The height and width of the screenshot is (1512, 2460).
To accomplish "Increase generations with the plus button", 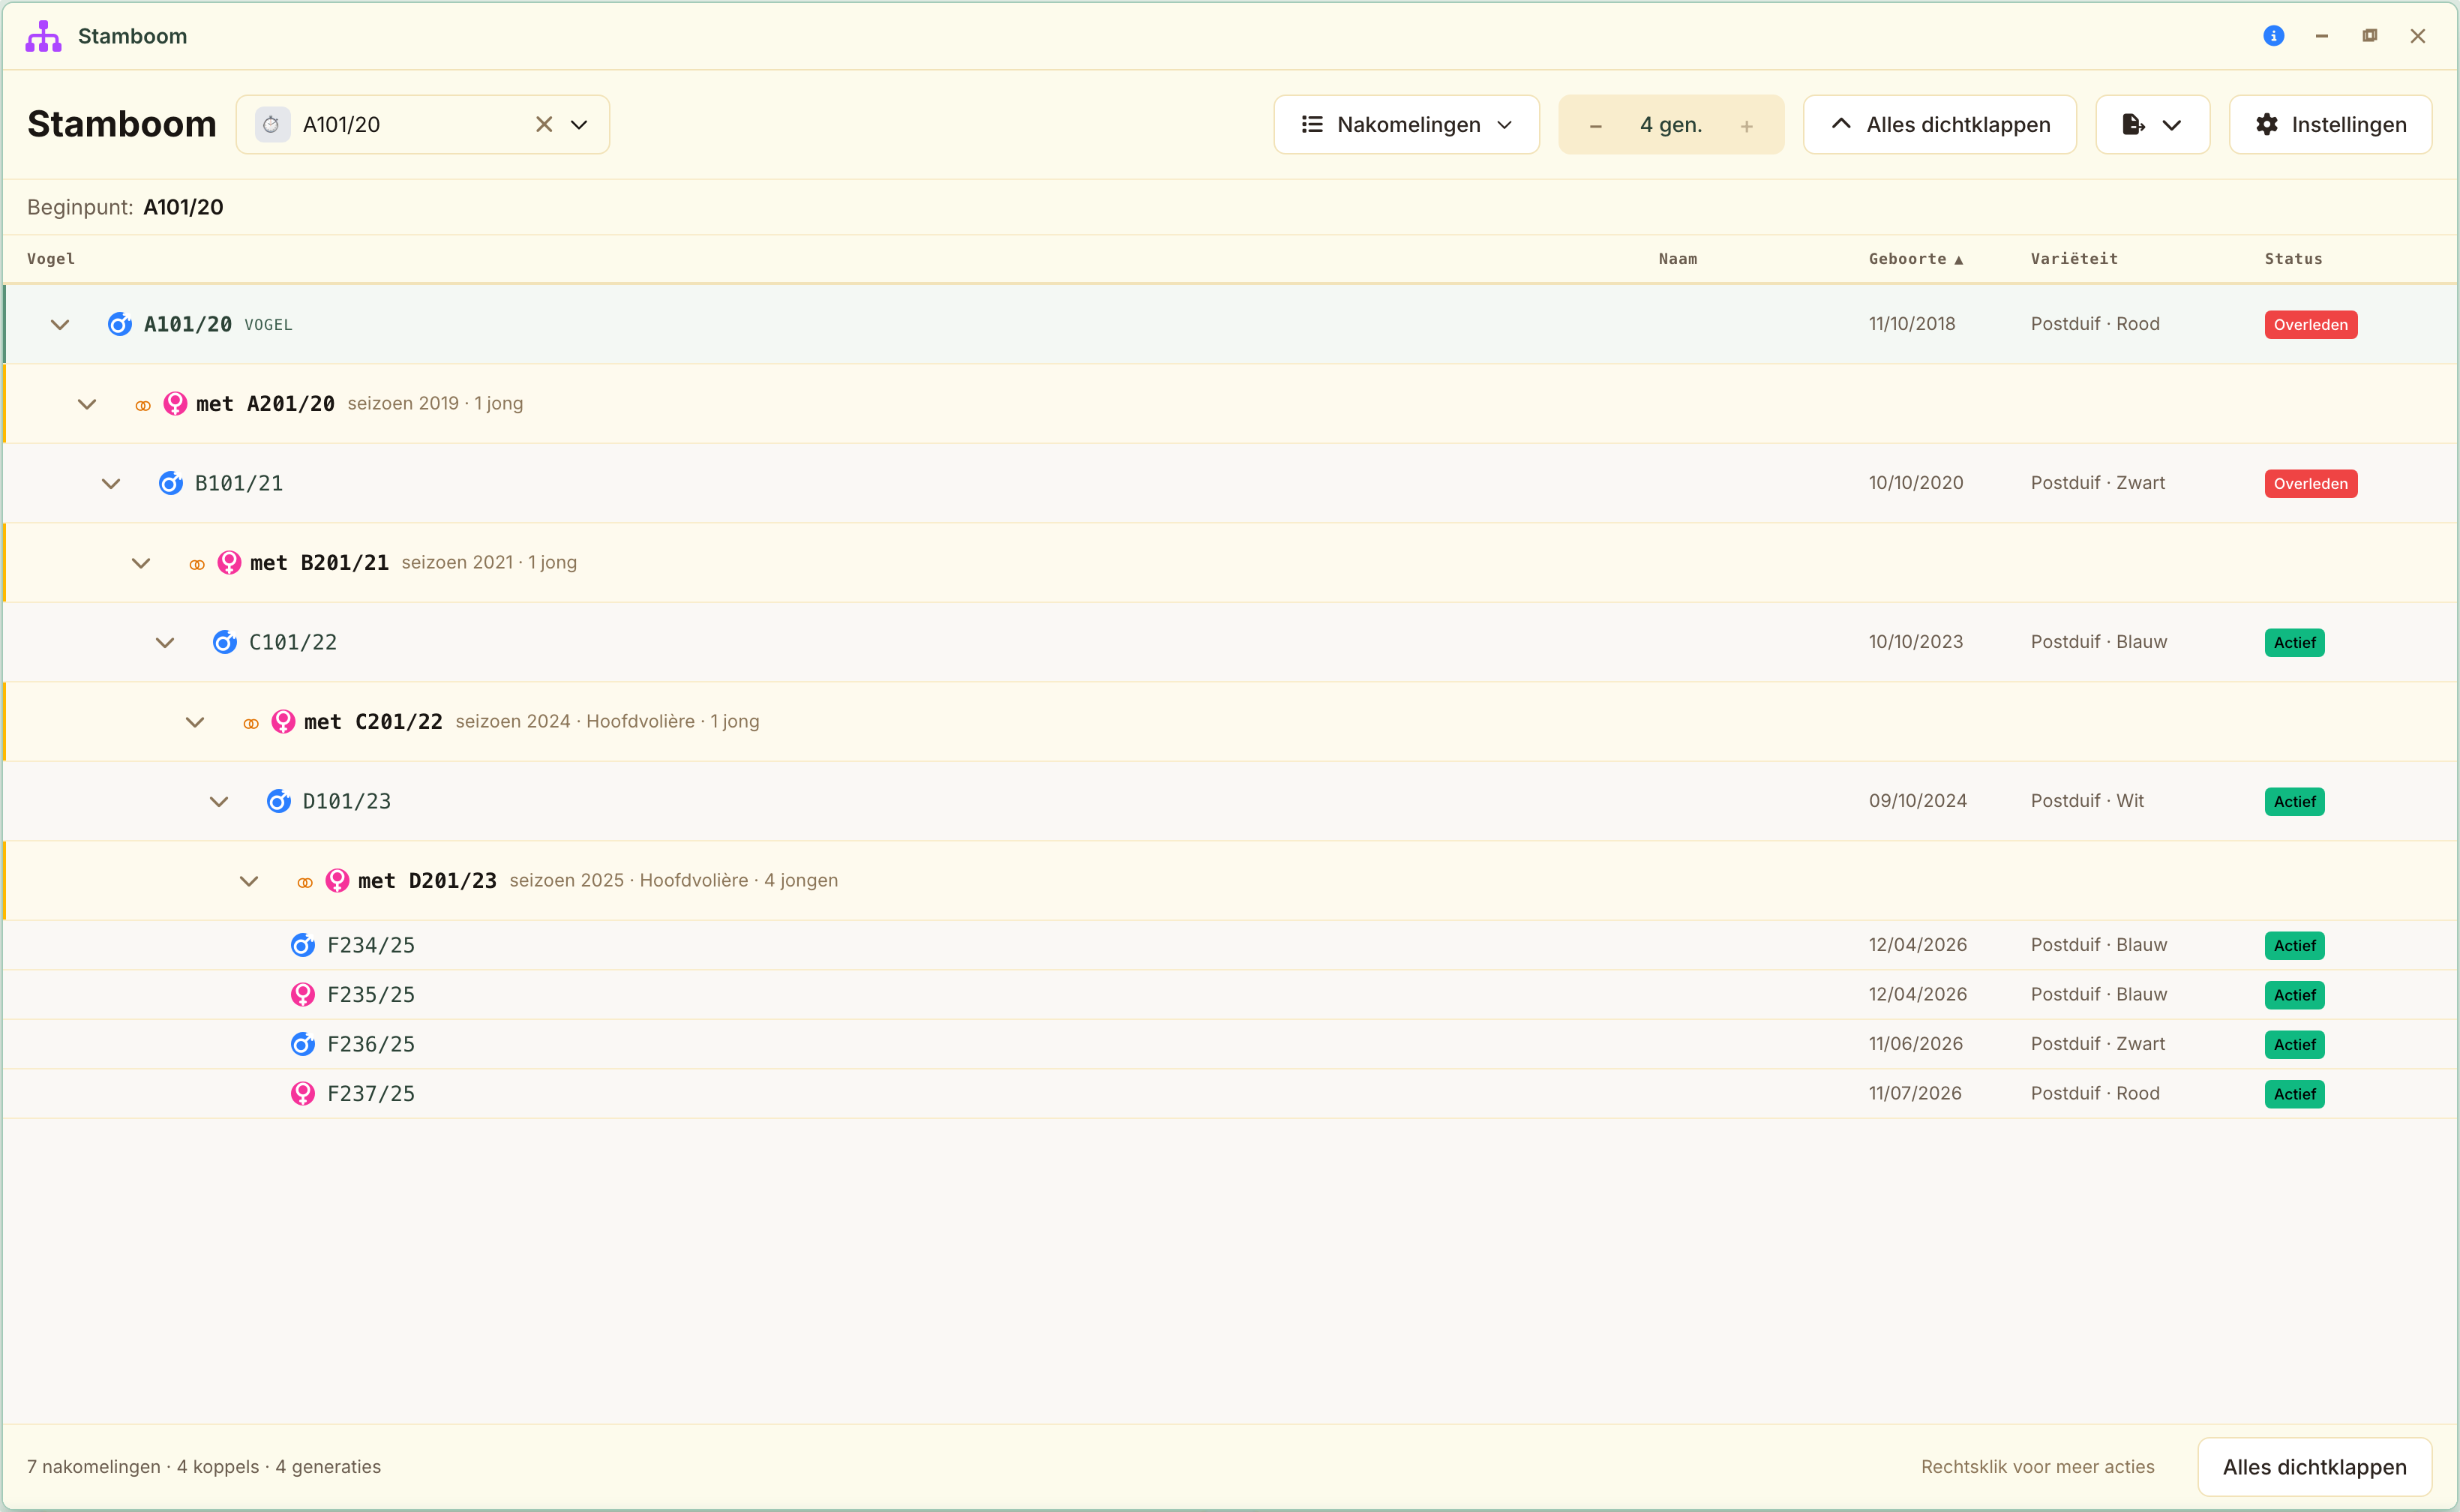I will [x=1746, y=126].
